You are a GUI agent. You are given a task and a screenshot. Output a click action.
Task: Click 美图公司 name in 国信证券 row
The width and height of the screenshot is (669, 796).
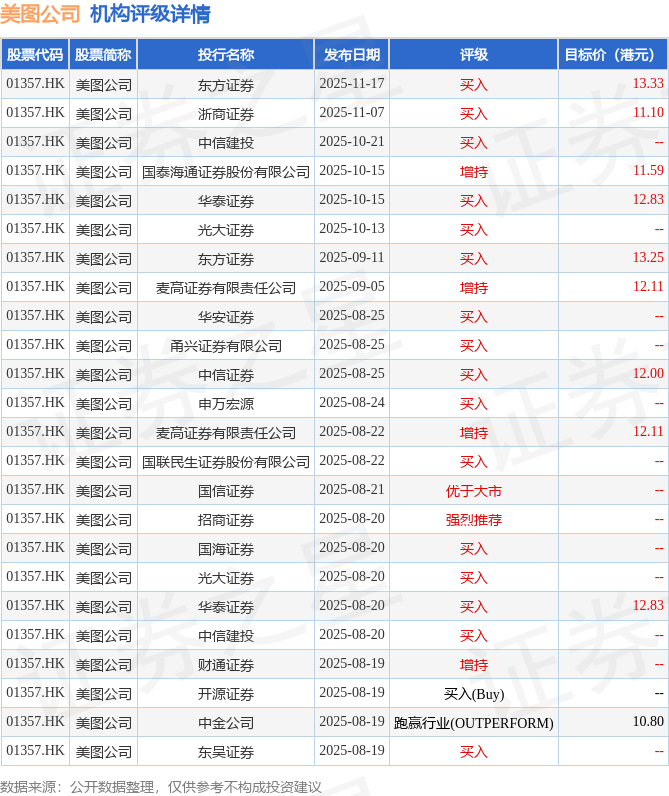click(104, 491)
